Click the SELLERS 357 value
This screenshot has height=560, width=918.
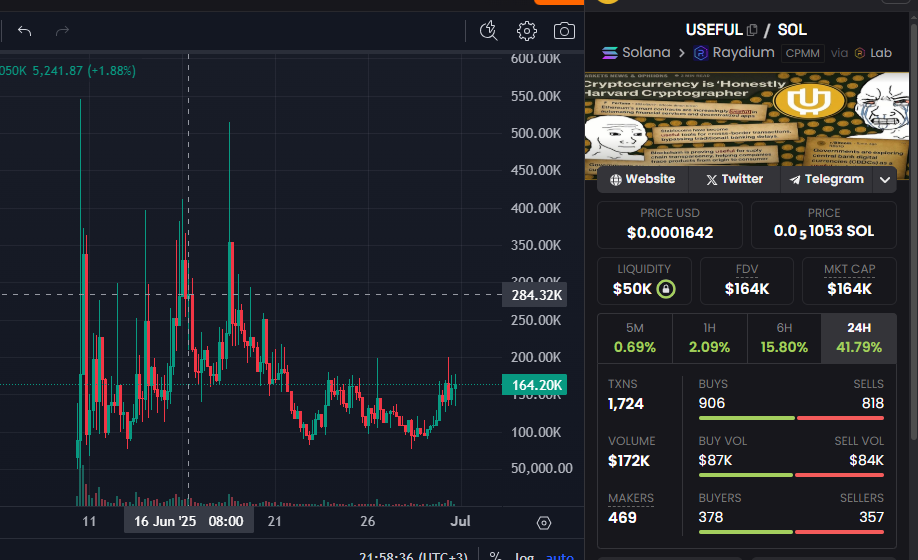tap(871, 517)
